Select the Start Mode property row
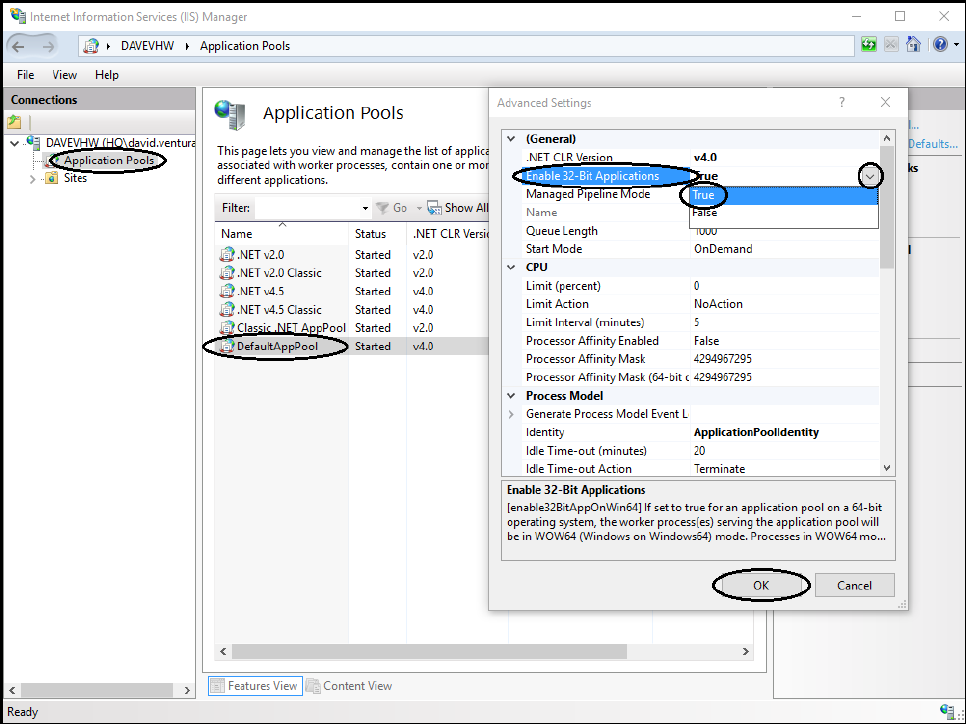 [700, 249]
